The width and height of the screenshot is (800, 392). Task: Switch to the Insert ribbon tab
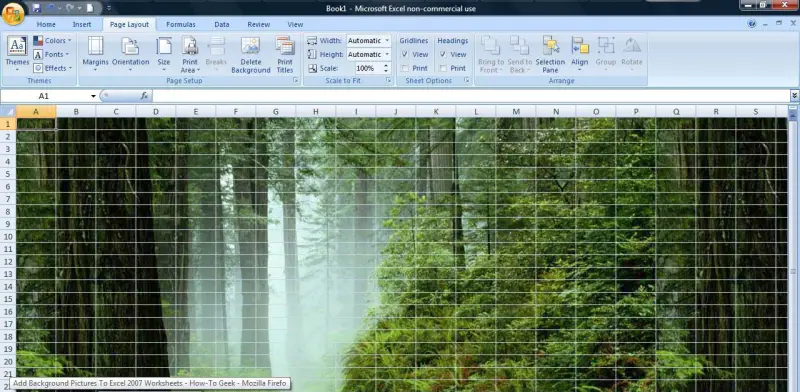click(82, 24)
